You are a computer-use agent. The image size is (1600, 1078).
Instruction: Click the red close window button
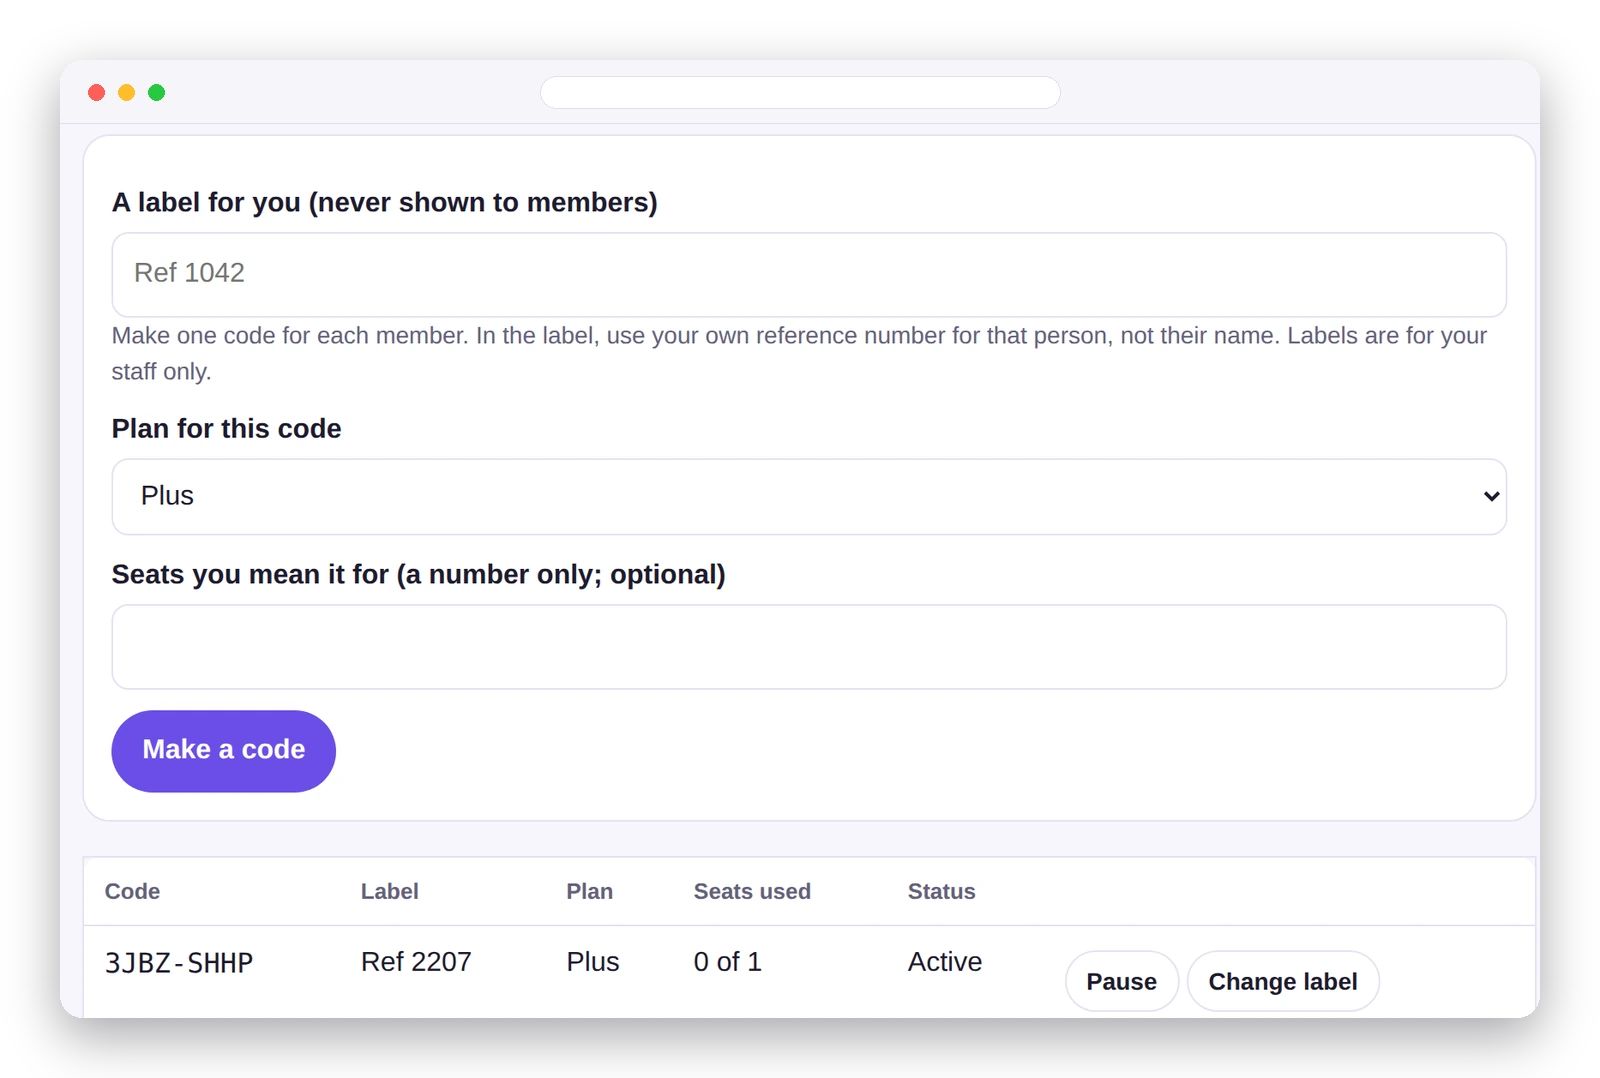97,92
